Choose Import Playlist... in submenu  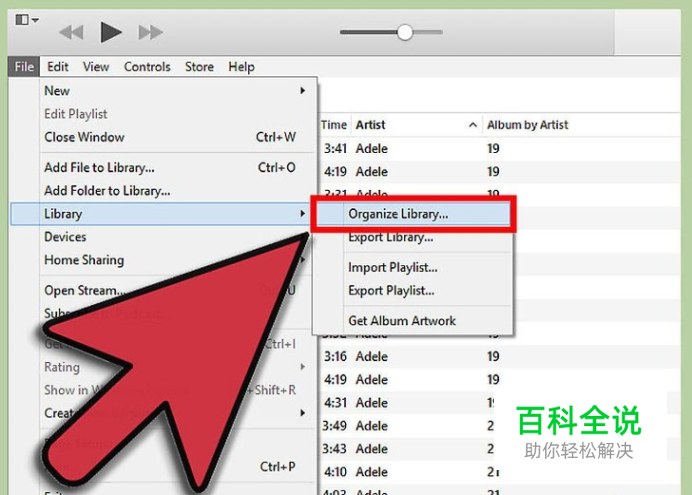point(393,267)
